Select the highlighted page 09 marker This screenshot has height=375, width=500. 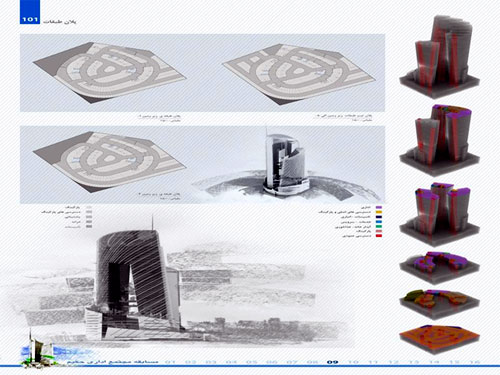pyautogui.click(x=332, y=362)
